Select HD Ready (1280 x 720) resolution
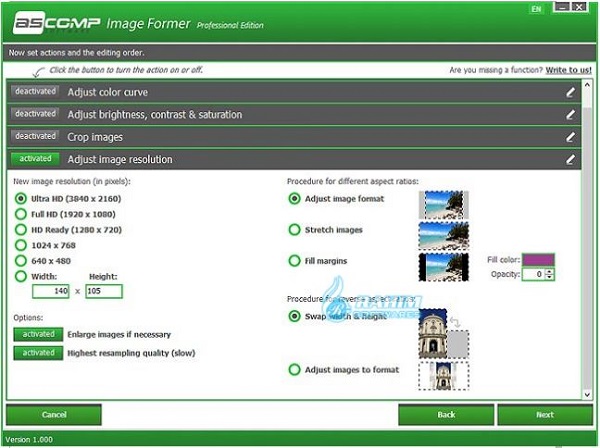This screenshot has height=448, width=600. tap(21, 230)
